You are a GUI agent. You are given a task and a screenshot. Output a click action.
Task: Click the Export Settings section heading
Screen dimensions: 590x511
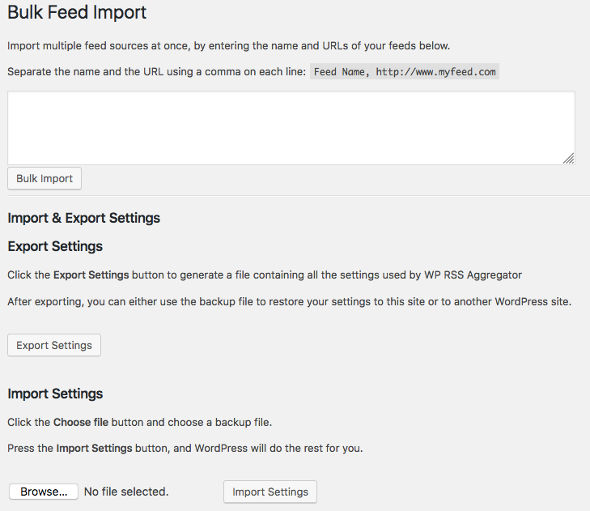click(x=55, y=246)
